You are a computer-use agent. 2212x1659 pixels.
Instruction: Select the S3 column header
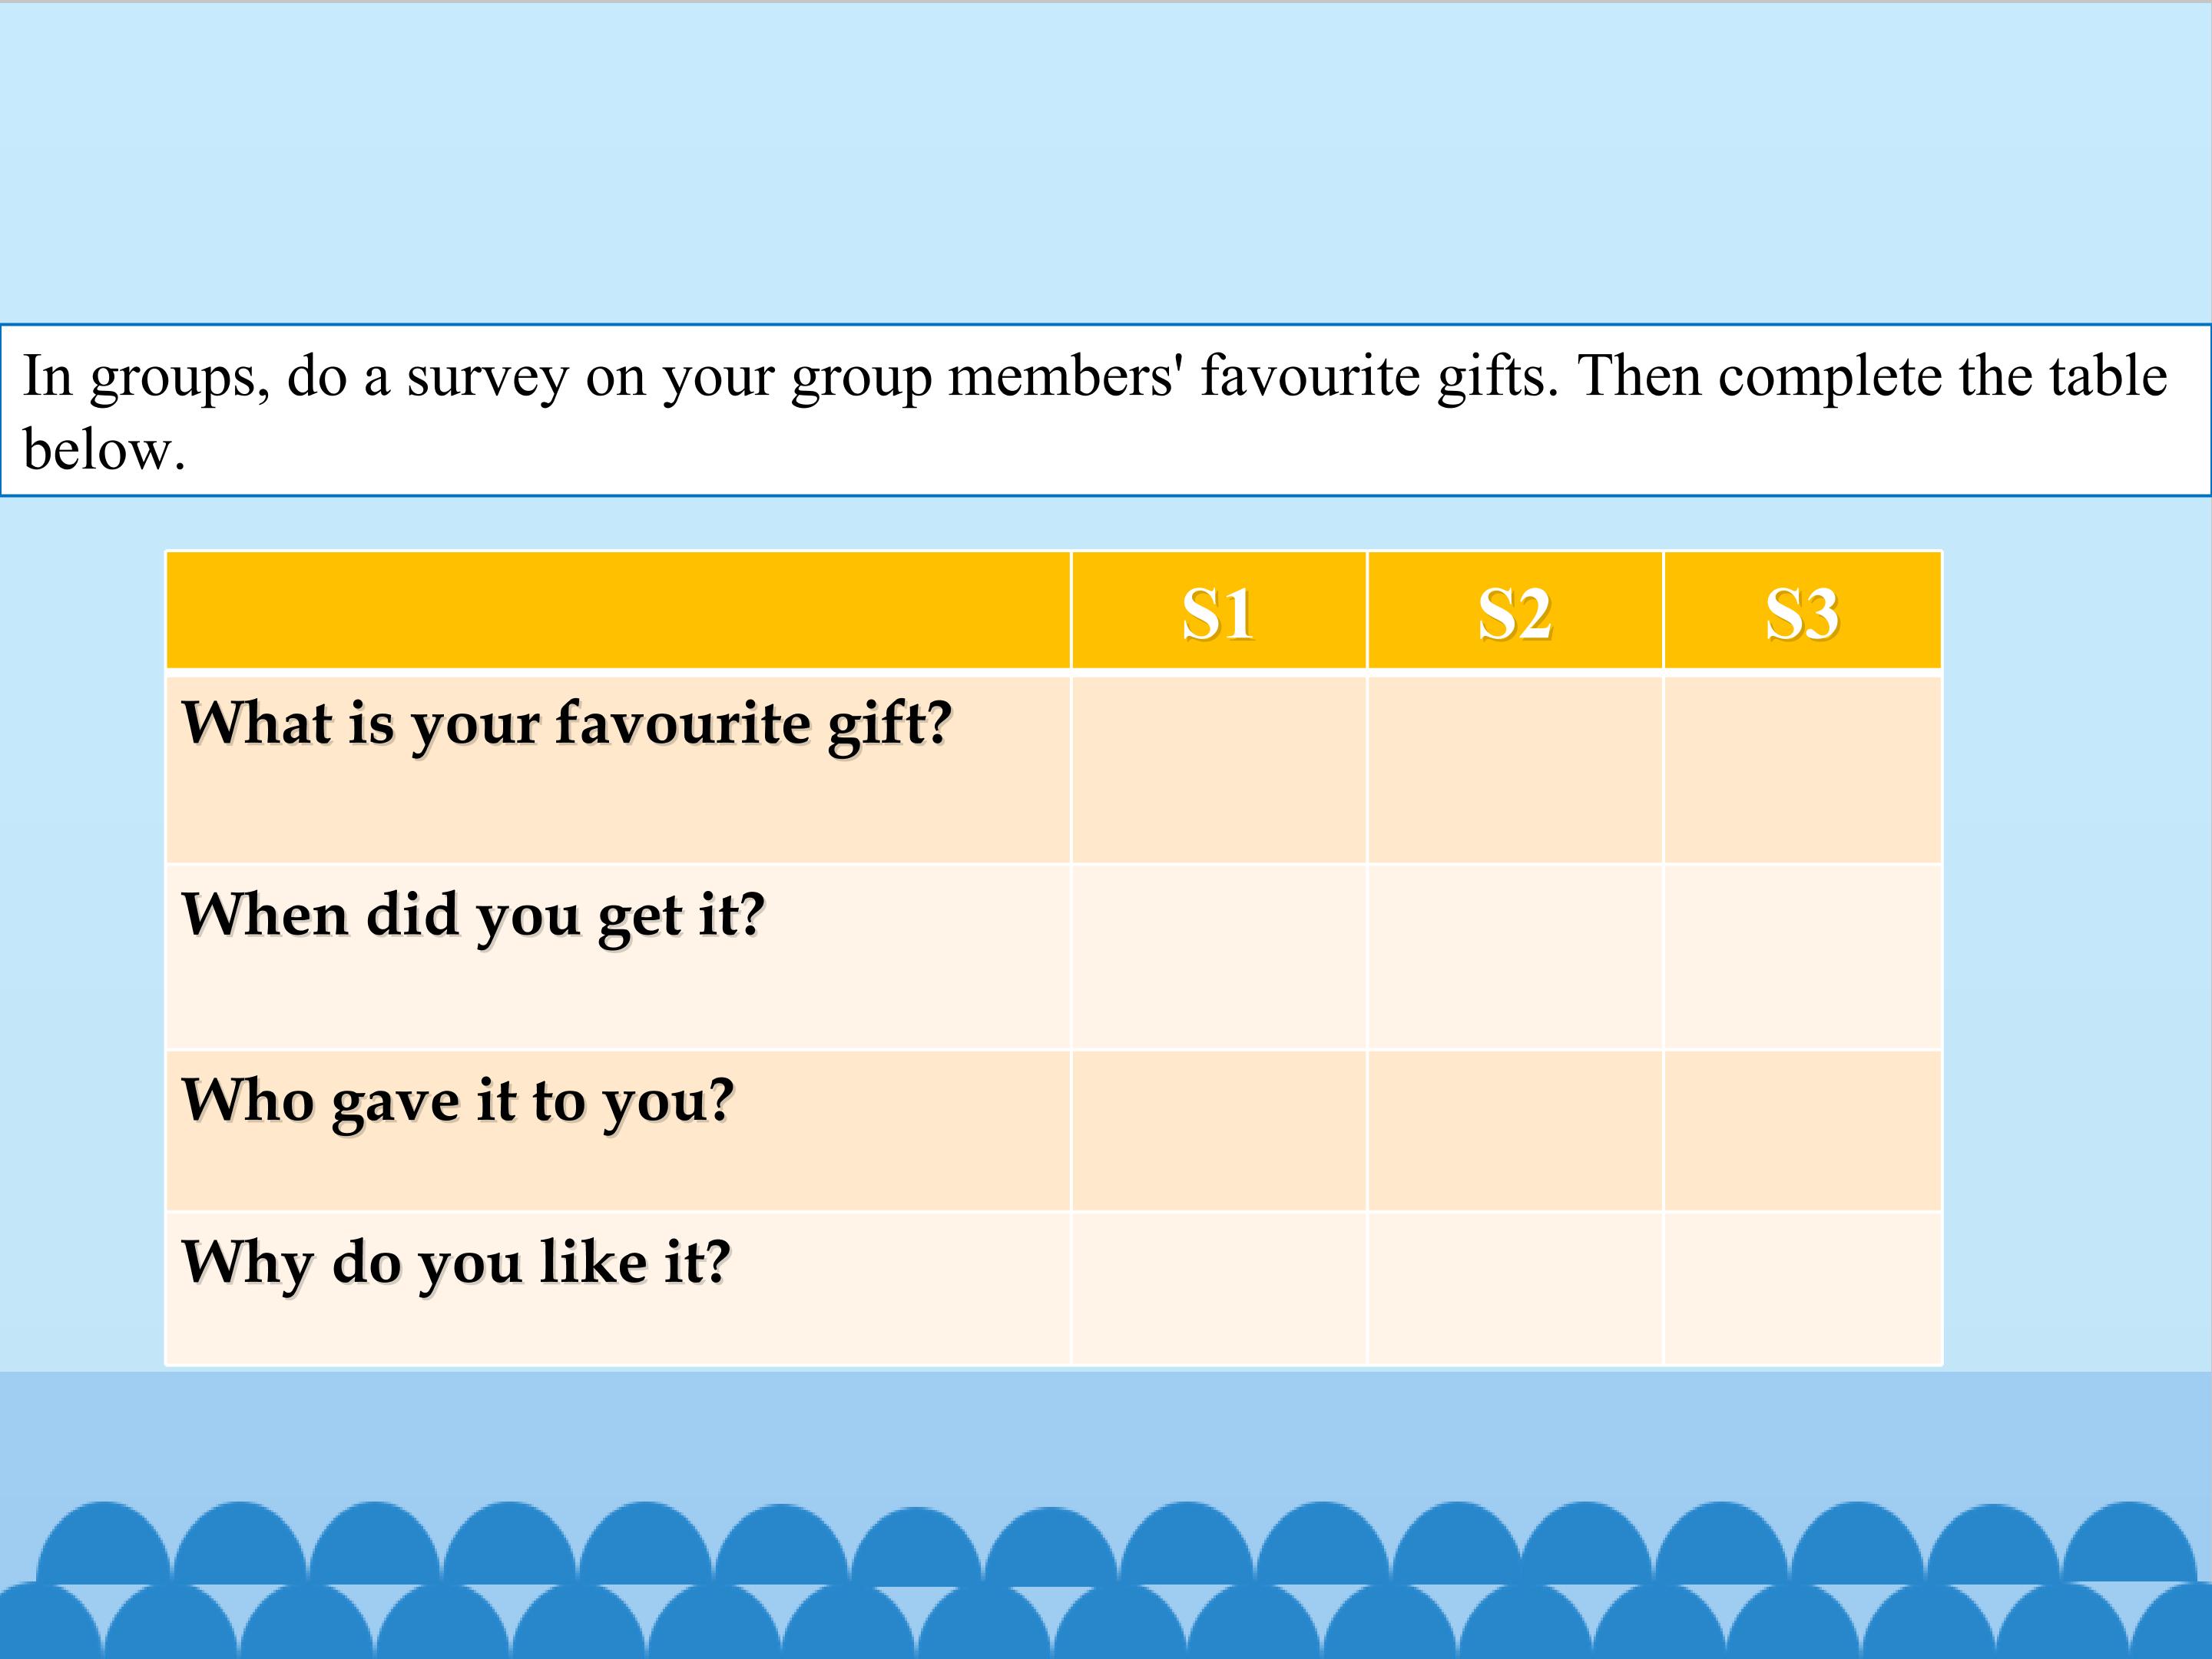[1801, 612]
